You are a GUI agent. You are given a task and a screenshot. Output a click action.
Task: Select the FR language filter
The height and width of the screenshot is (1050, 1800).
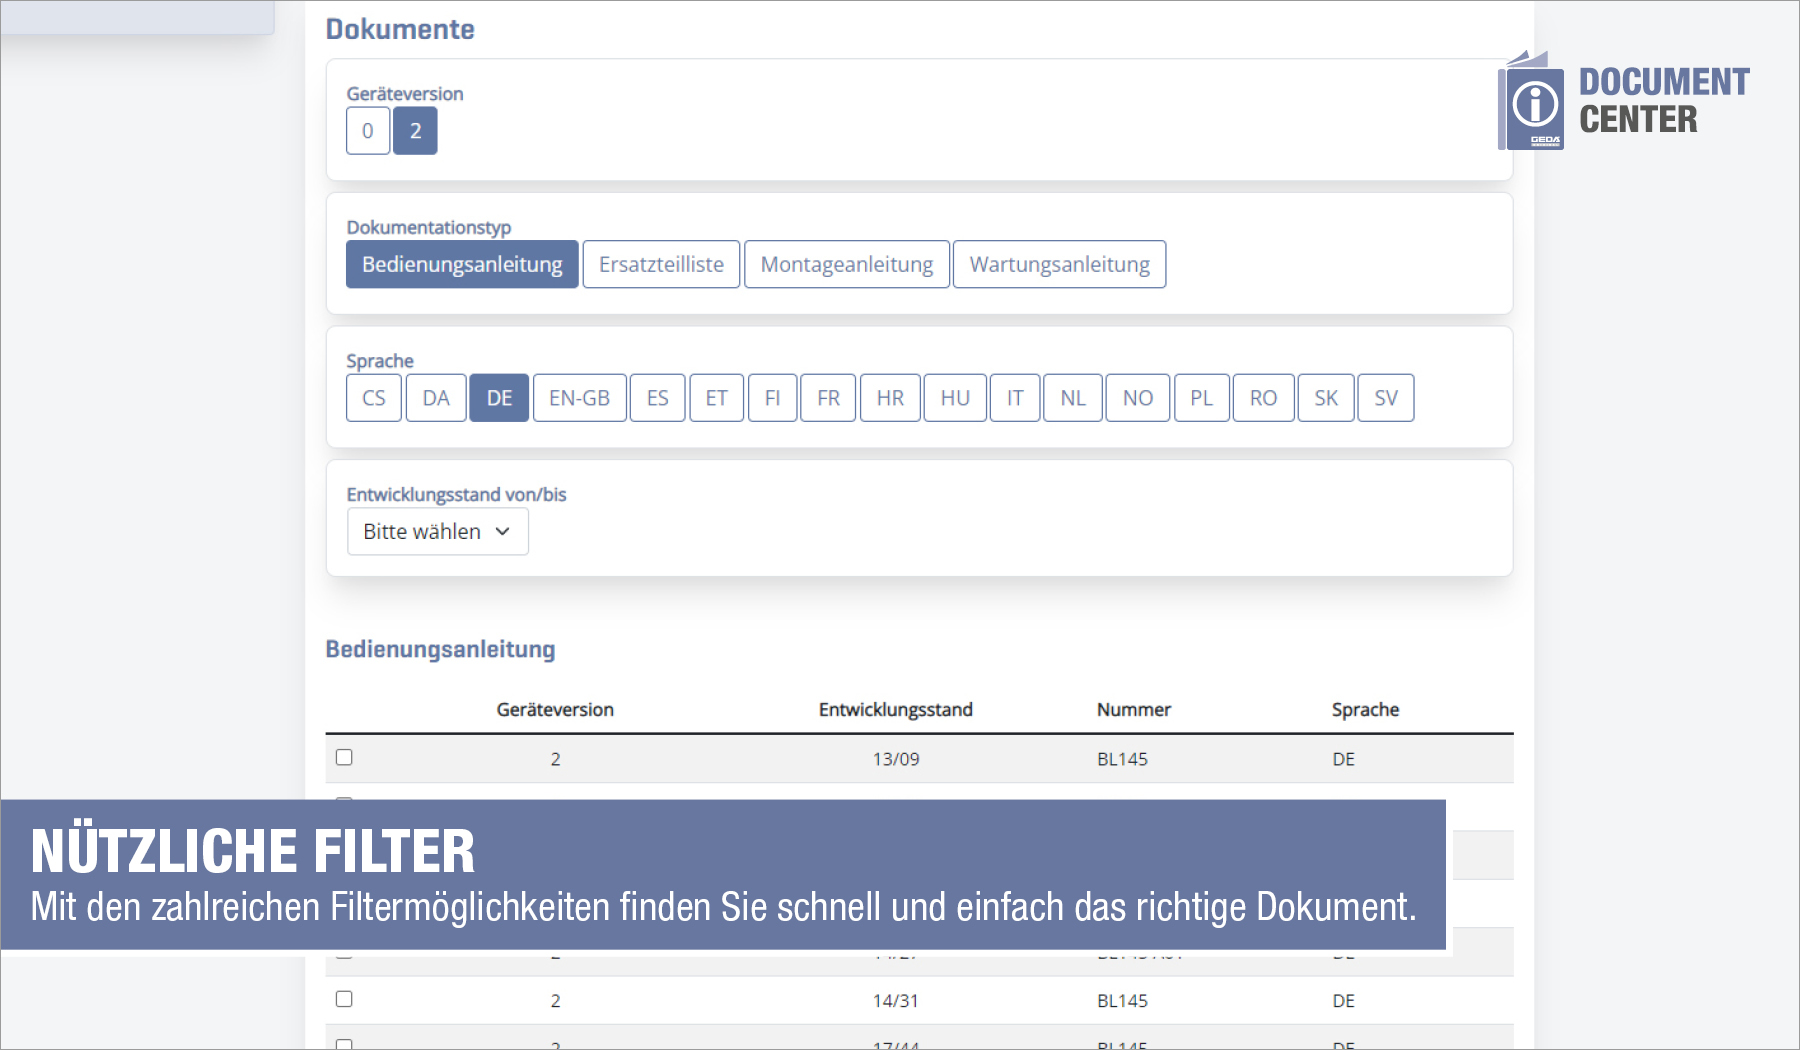point(829,398)
